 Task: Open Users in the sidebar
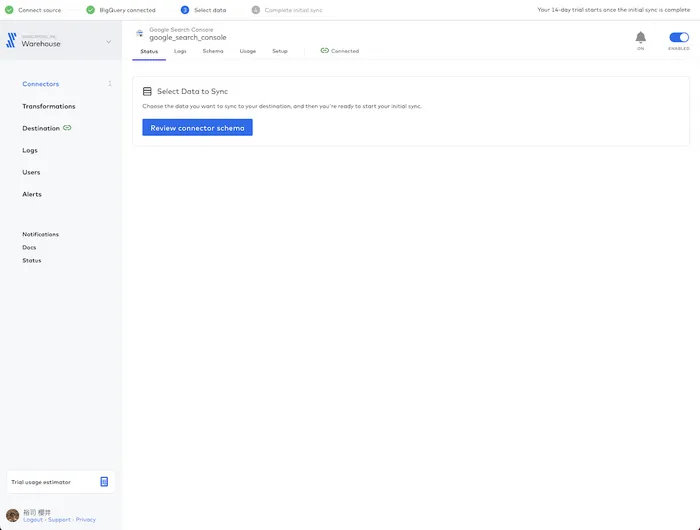31,172
